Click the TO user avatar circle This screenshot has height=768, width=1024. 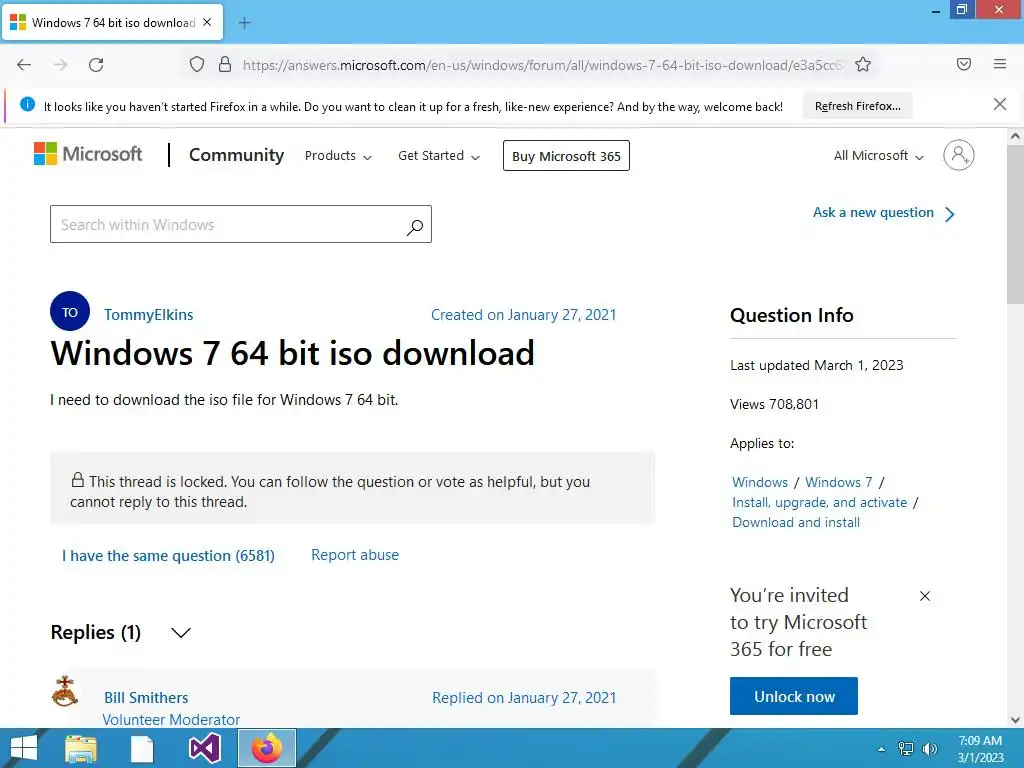coord(70,312)
